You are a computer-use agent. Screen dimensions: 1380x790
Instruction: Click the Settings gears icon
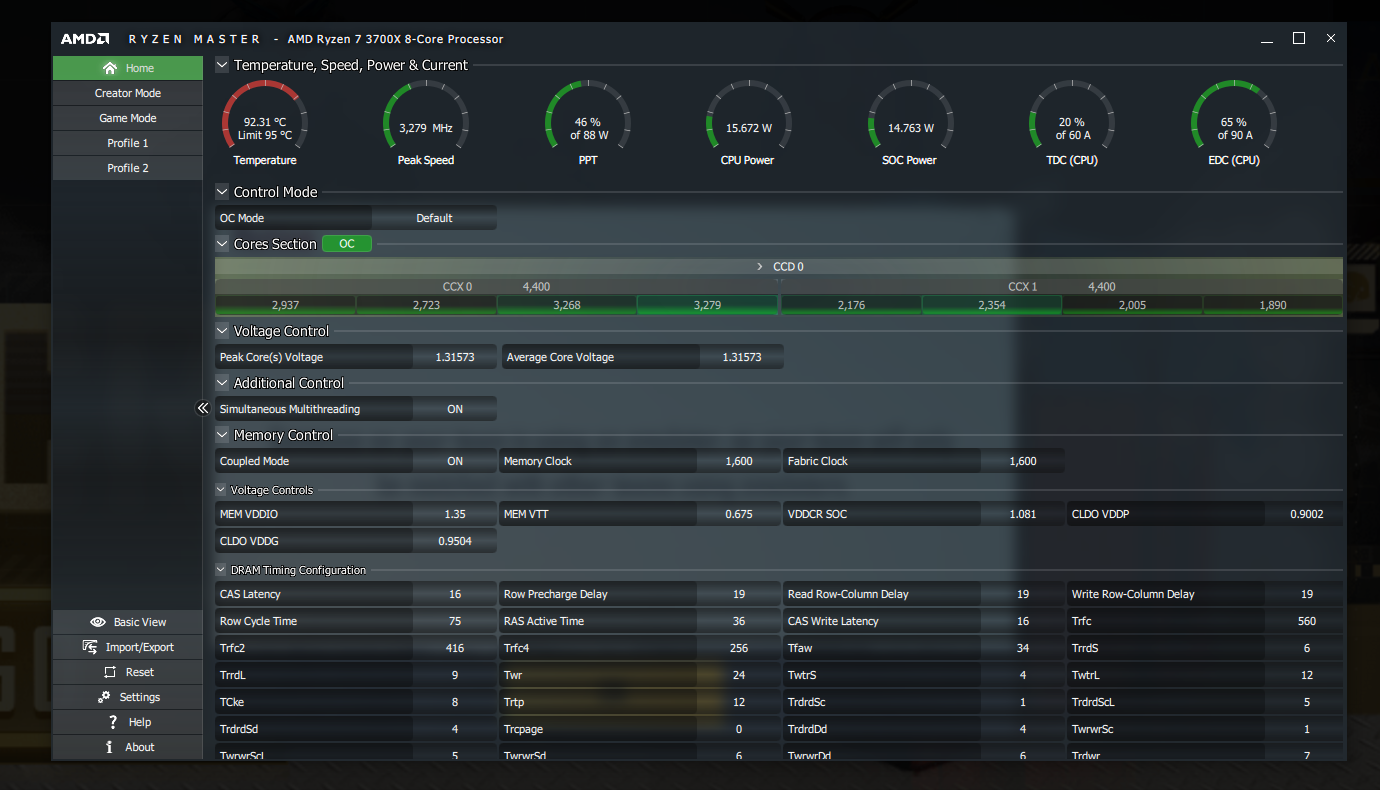click(x=104, y=697)
